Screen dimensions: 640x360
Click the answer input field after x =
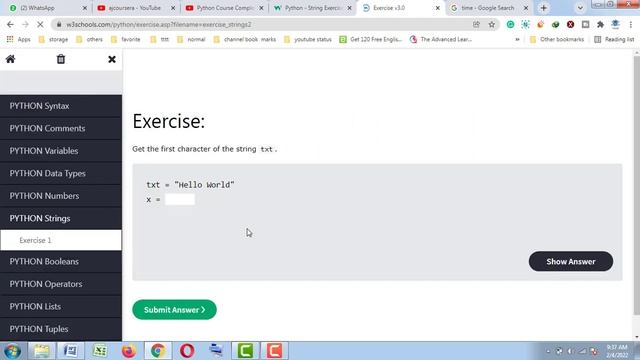(180, 200)
